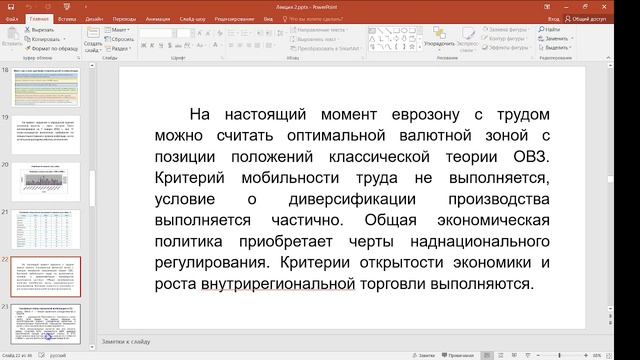The image size is (640, 360).
Task: Select the rectangle shape in shapes gallery
Action: pos(396,31)
